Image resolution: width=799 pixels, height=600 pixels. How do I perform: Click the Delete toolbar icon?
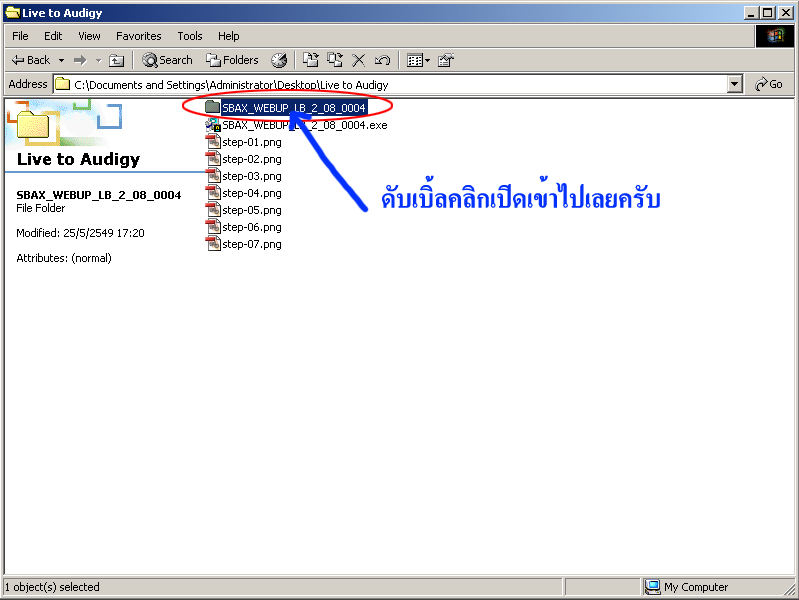[359, 60]
